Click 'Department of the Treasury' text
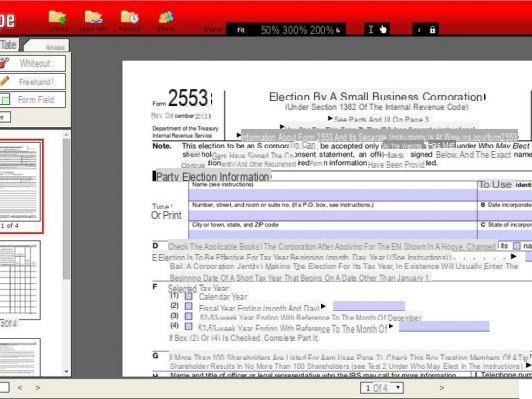The width and height of the screenshot is (532, 399). pos(185,128)
